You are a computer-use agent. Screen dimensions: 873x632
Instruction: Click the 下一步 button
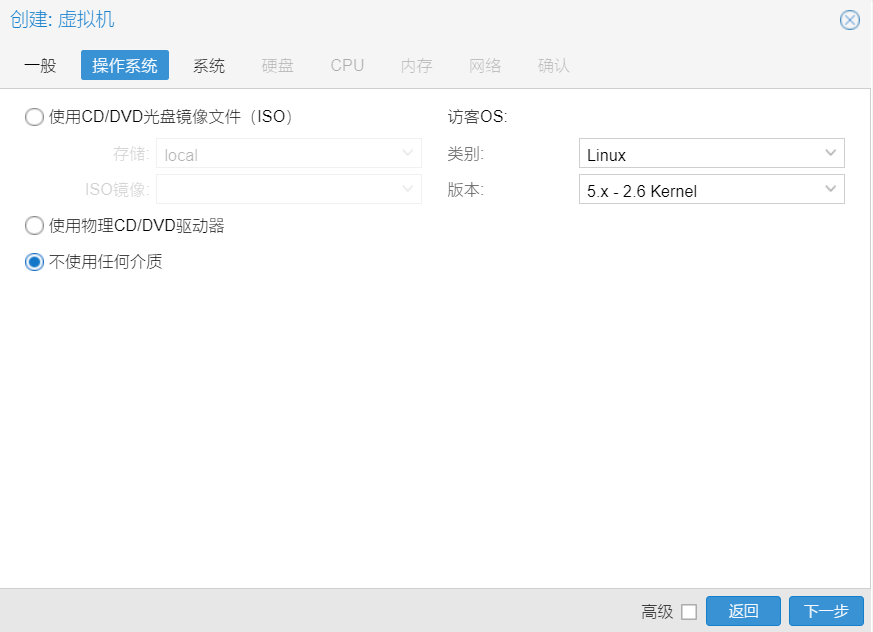point(826,612)
